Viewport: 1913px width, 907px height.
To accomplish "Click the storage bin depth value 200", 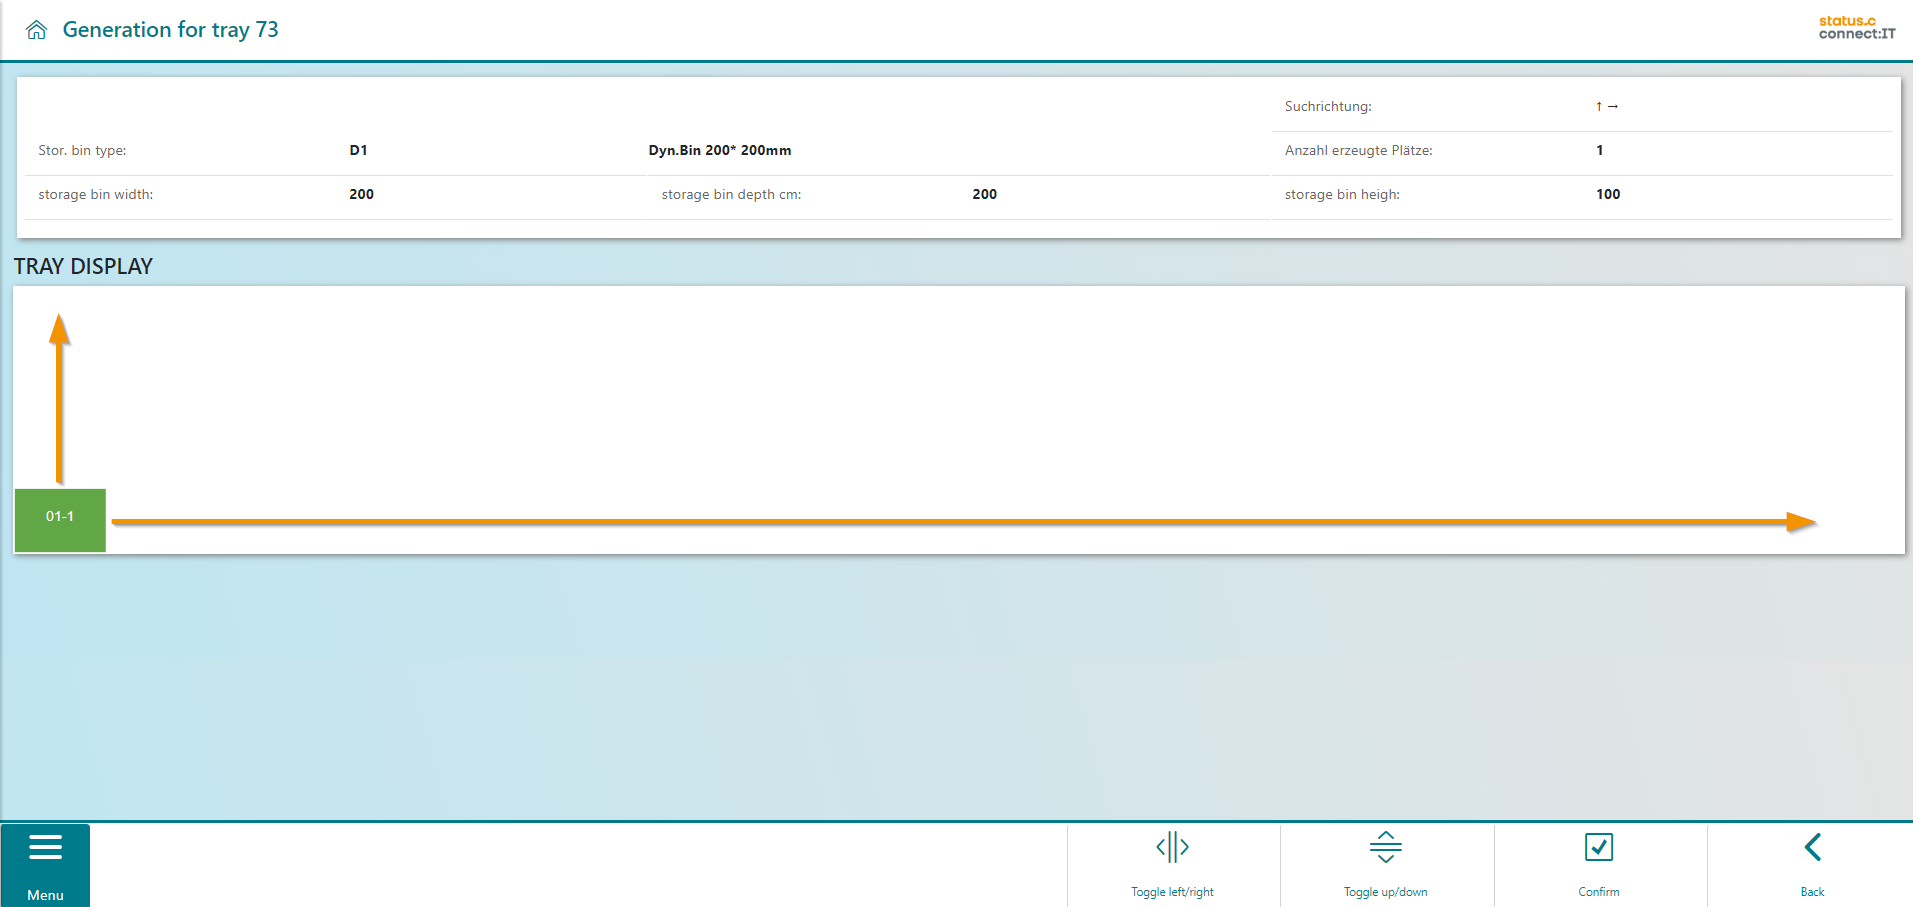I will [984, 194].
